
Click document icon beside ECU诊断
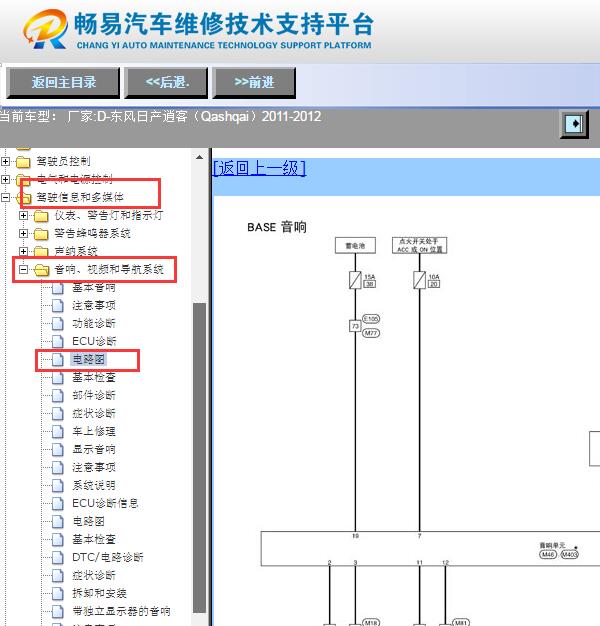[x=58, y=342]
